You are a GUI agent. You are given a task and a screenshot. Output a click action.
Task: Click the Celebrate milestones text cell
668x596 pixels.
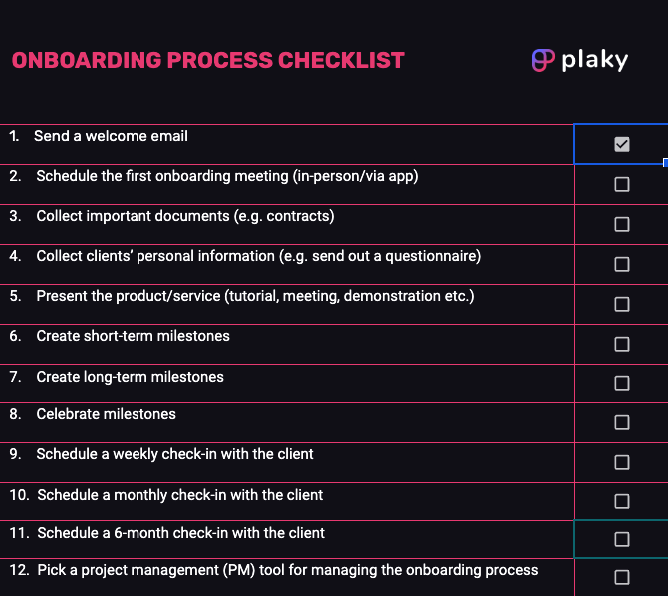click(x=106, y=414)
